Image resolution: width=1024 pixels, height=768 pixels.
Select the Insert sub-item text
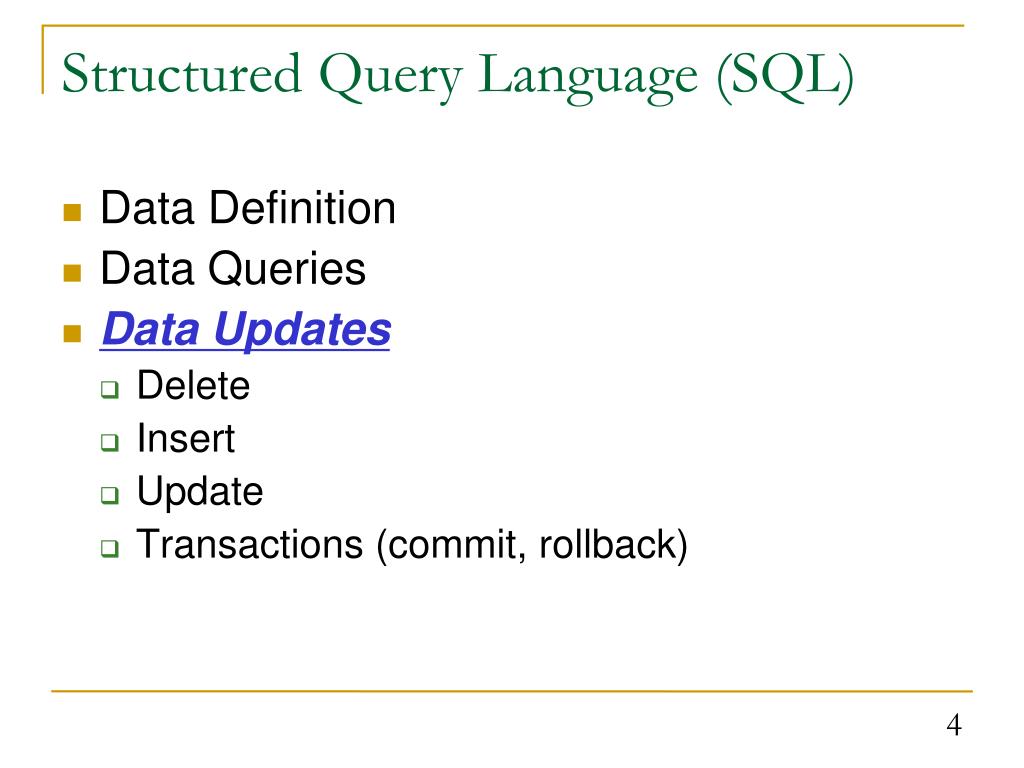click(186, 438)
